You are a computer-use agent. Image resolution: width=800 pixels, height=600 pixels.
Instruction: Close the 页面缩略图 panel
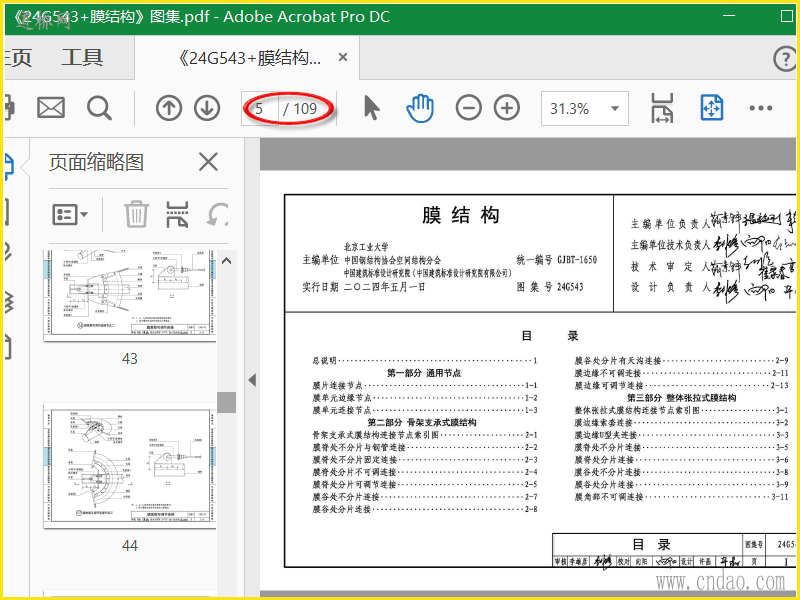(x=208, y=162)
